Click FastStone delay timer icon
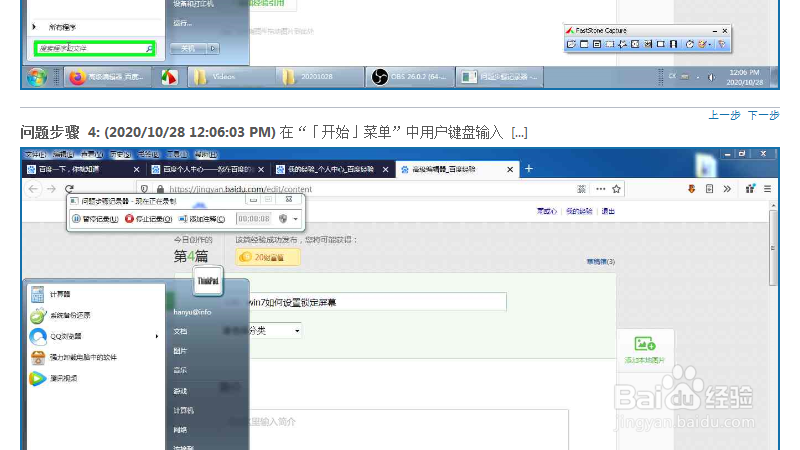 tap(690, 44)
